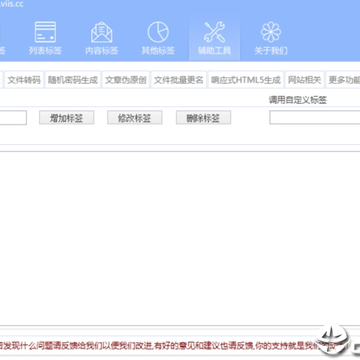The height and width of the screenshot is (360, 360).
Task: Open the 文章伪原创 tab
Action: (x=126, y=80)
